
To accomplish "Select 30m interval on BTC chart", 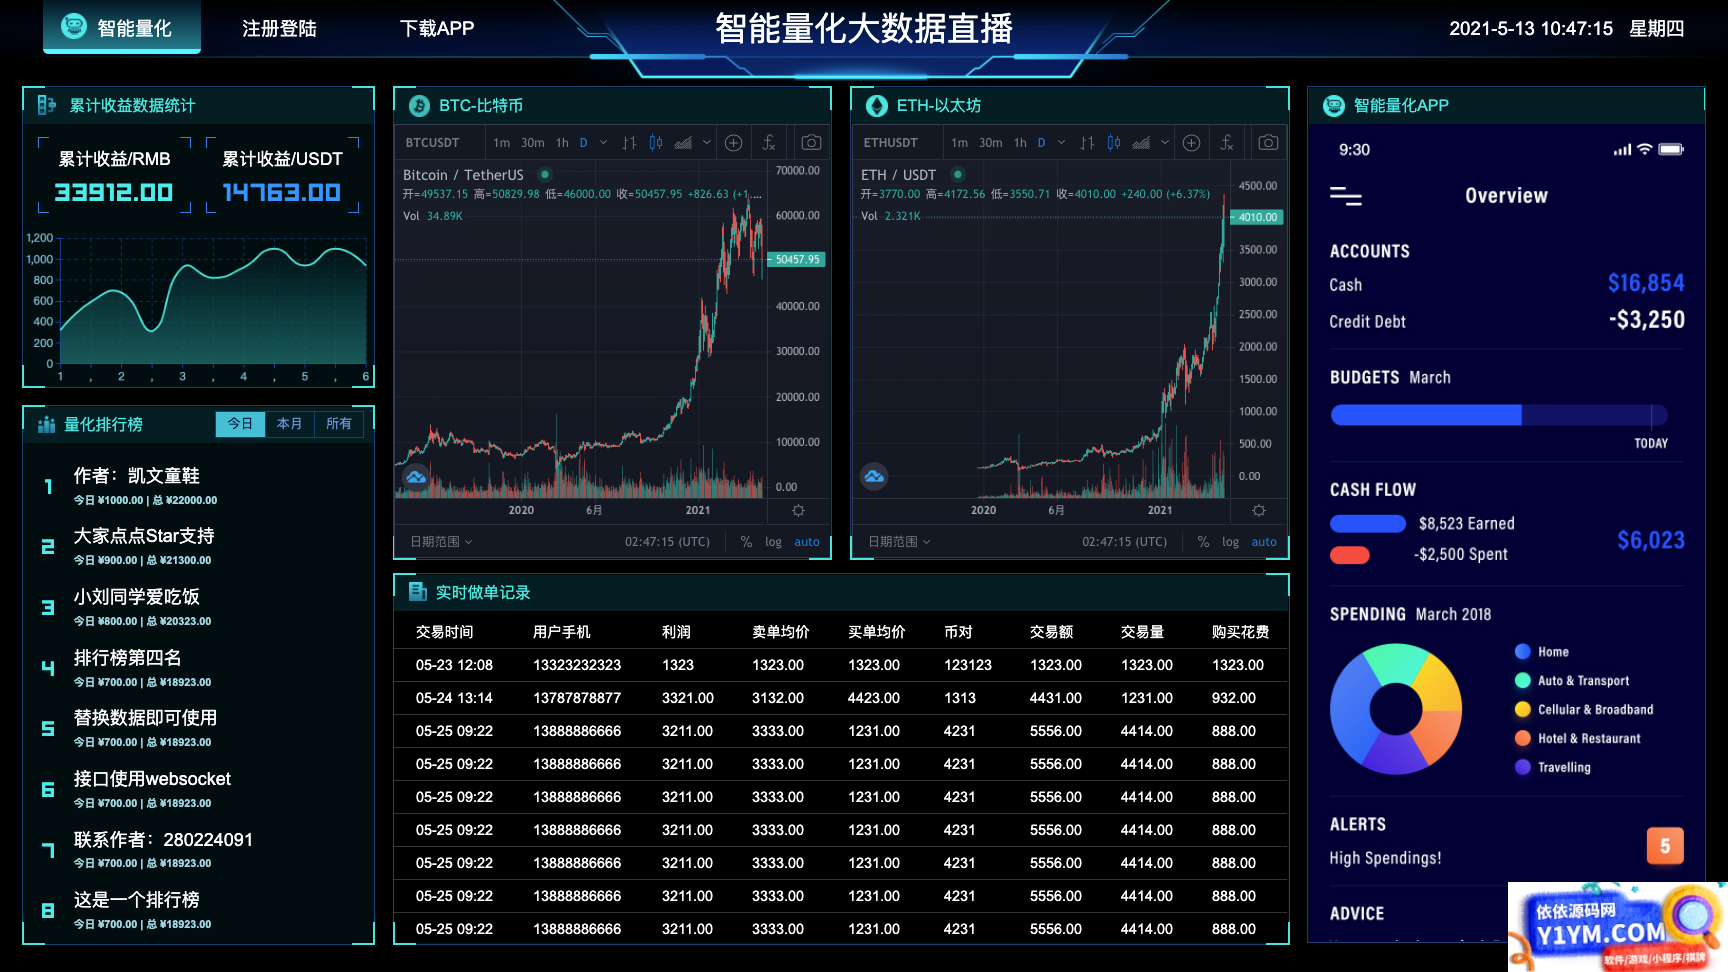I will (533, 143).
